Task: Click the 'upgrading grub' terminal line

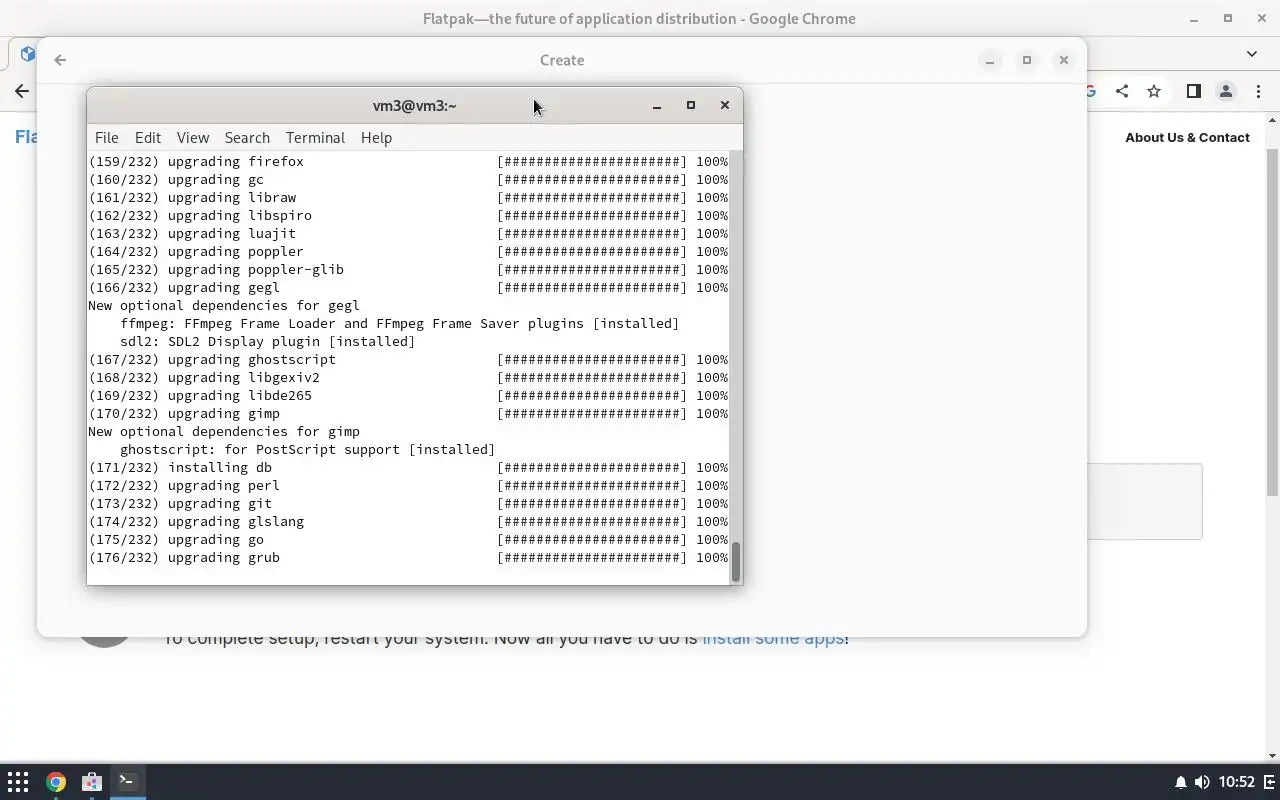Action: tap(408, 558)
